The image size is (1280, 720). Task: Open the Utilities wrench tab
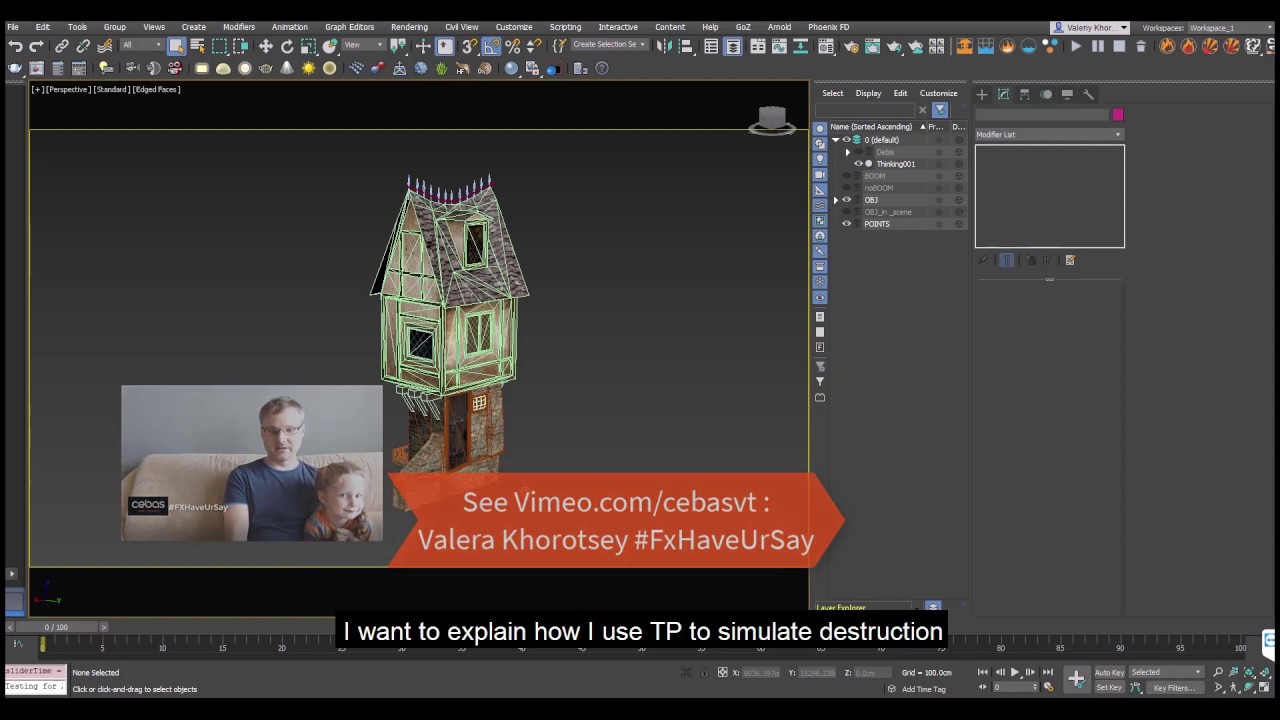[1089, 94]
